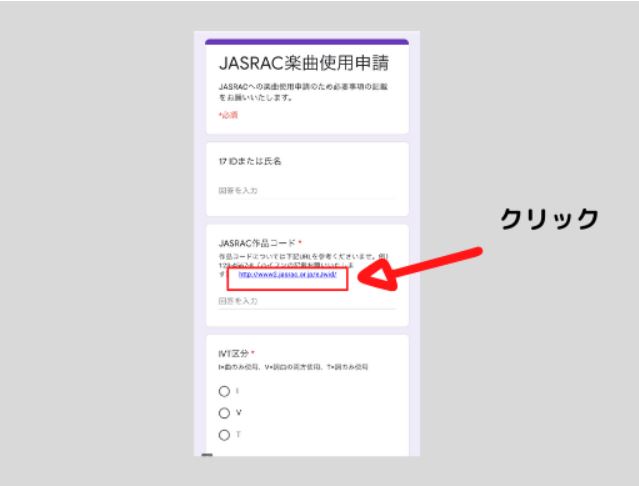The height and width of the screenshot is (486, 639).
Task: Click the form title JASRAC楽曲使用申請
Action: click(304, 65)
